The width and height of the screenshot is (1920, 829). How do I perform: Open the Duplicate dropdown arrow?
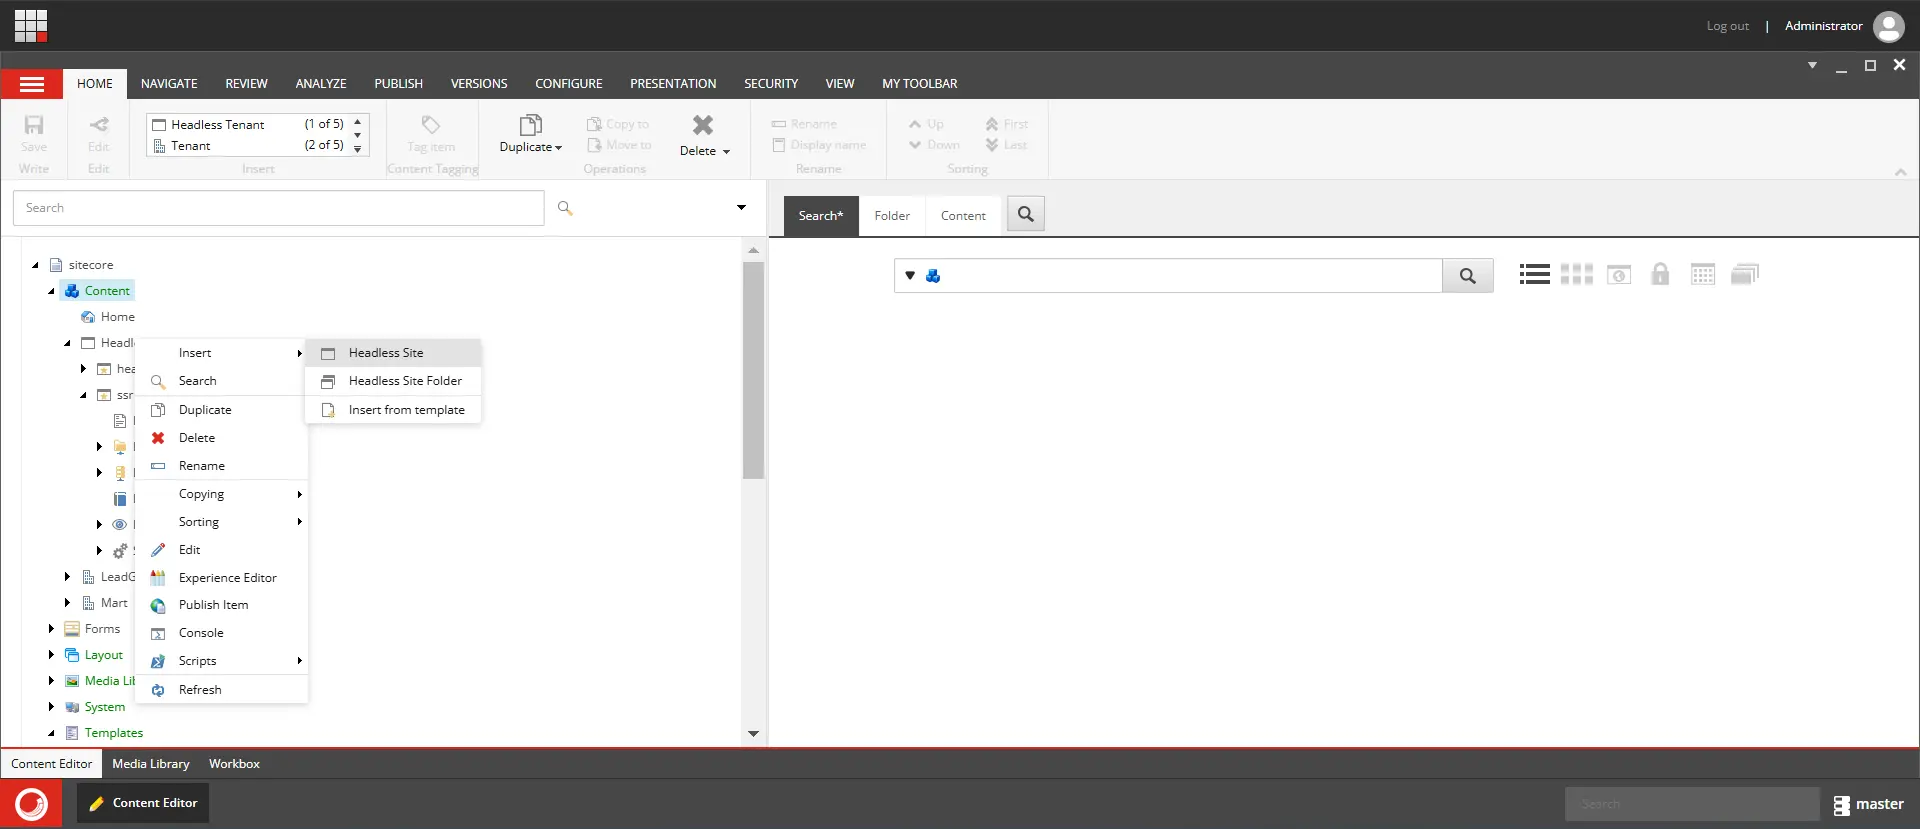[558, 148]
